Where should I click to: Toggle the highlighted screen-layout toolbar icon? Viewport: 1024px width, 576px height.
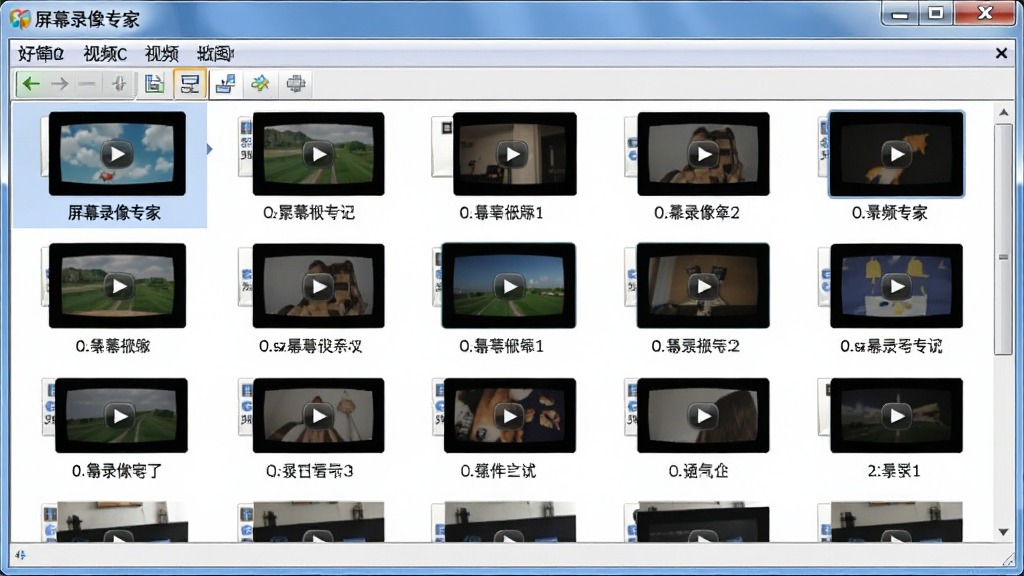[190, 84]
